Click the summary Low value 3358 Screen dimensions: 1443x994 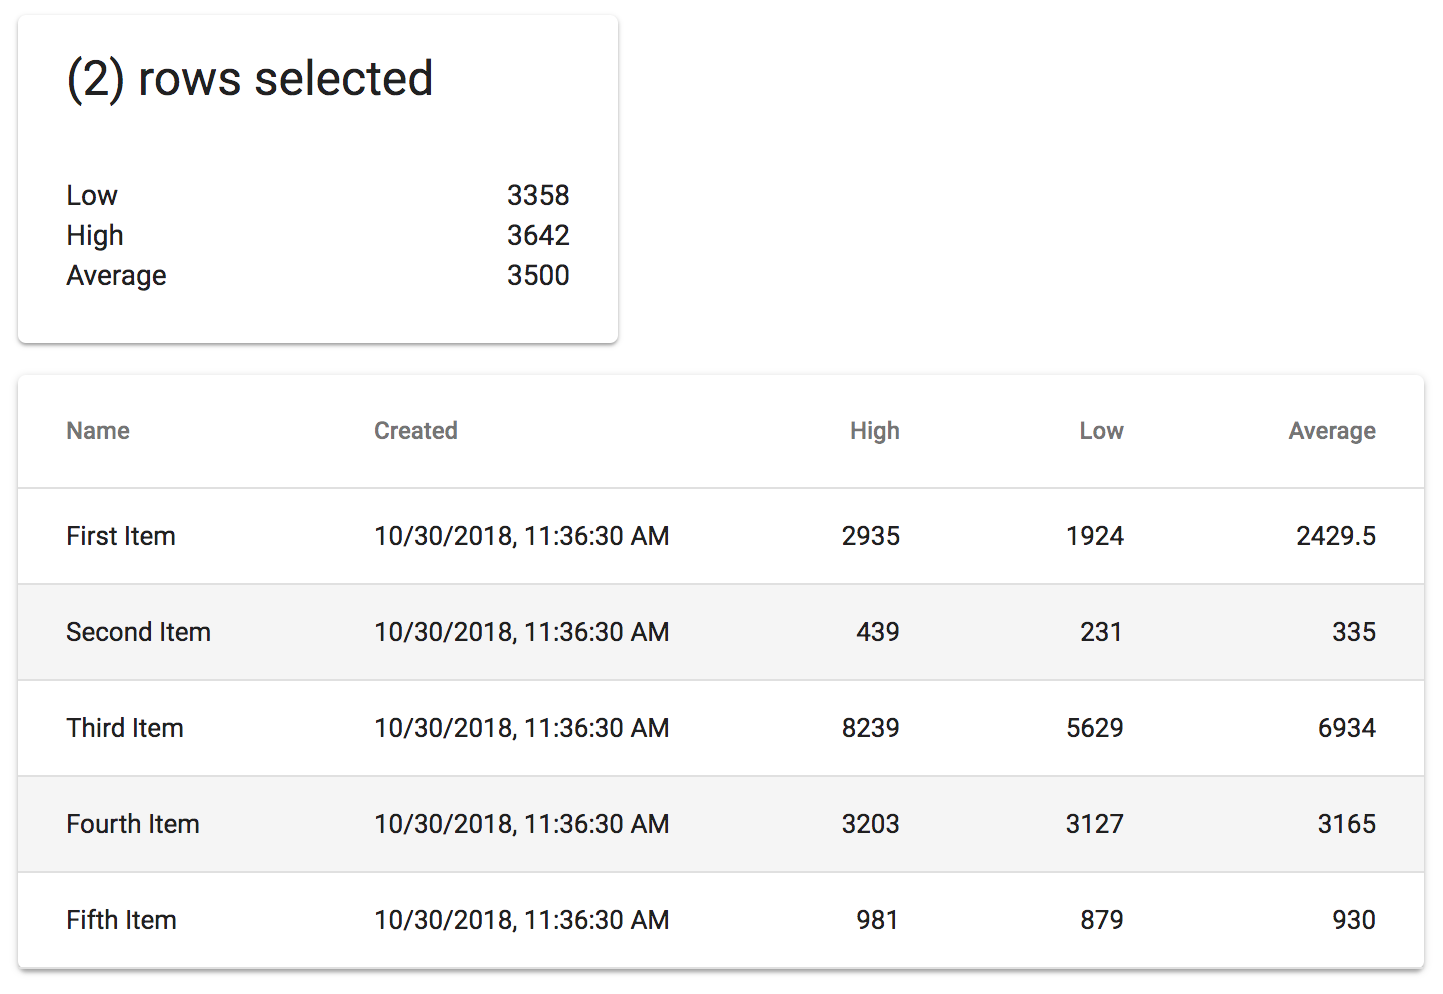click(538, 195)
